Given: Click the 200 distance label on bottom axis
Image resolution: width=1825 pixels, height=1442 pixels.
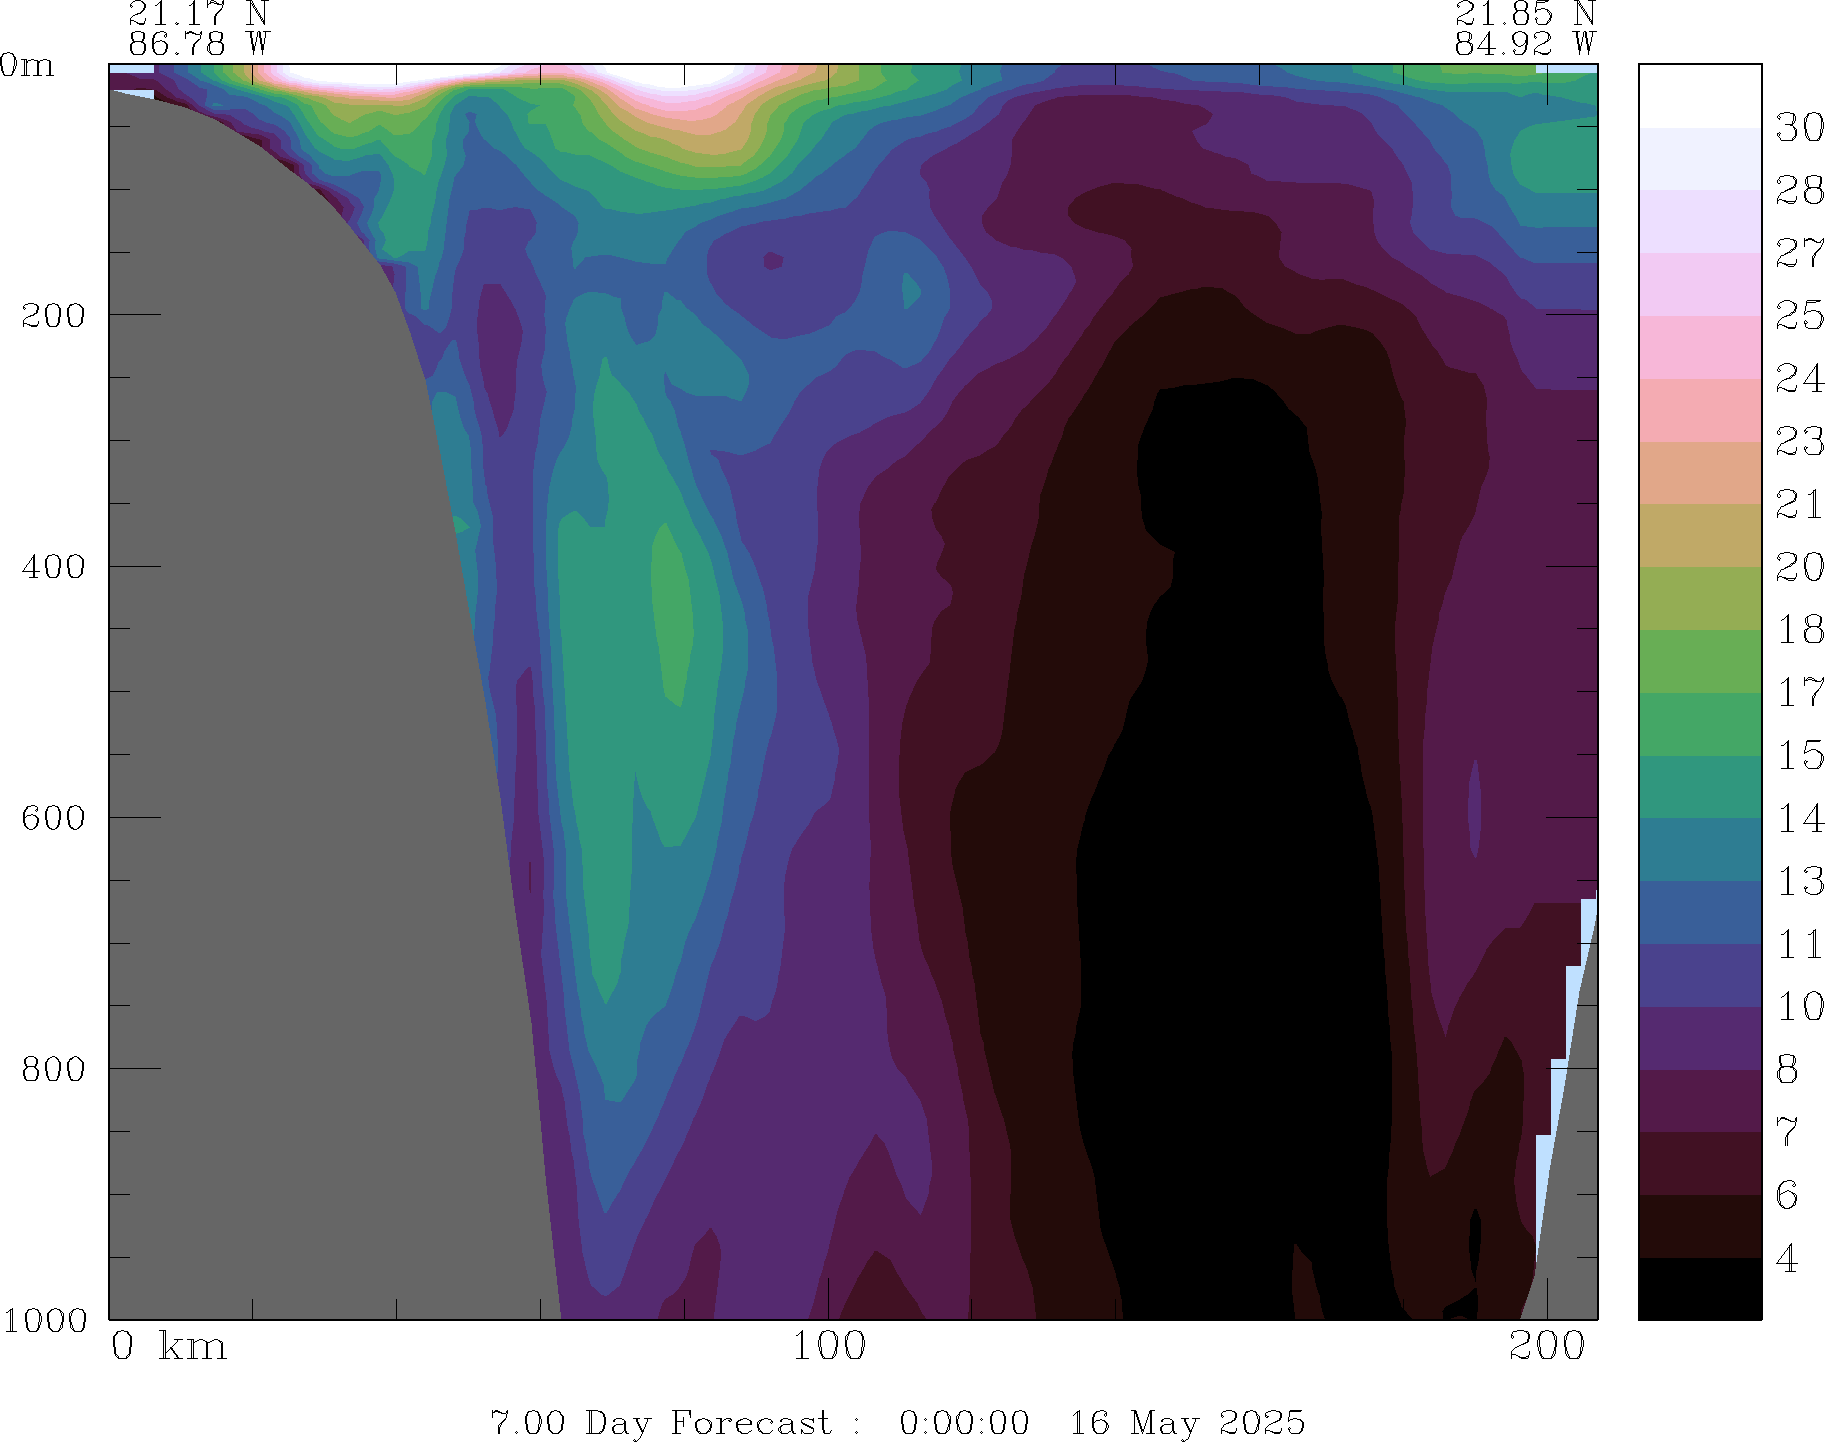Looking at the screenshot, I should 1547,1346.
